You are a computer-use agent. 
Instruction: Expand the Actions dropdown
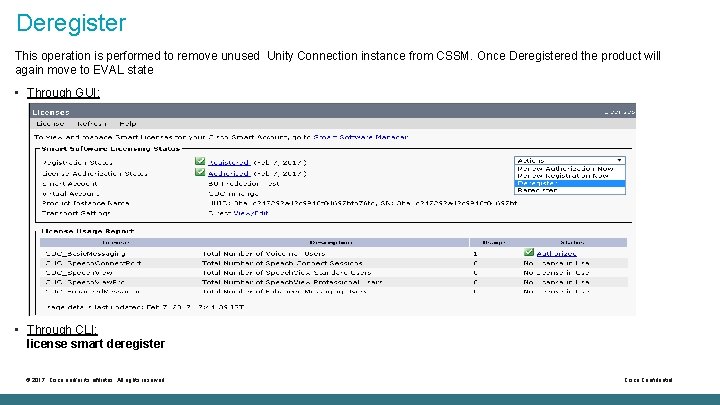[569, 160]
